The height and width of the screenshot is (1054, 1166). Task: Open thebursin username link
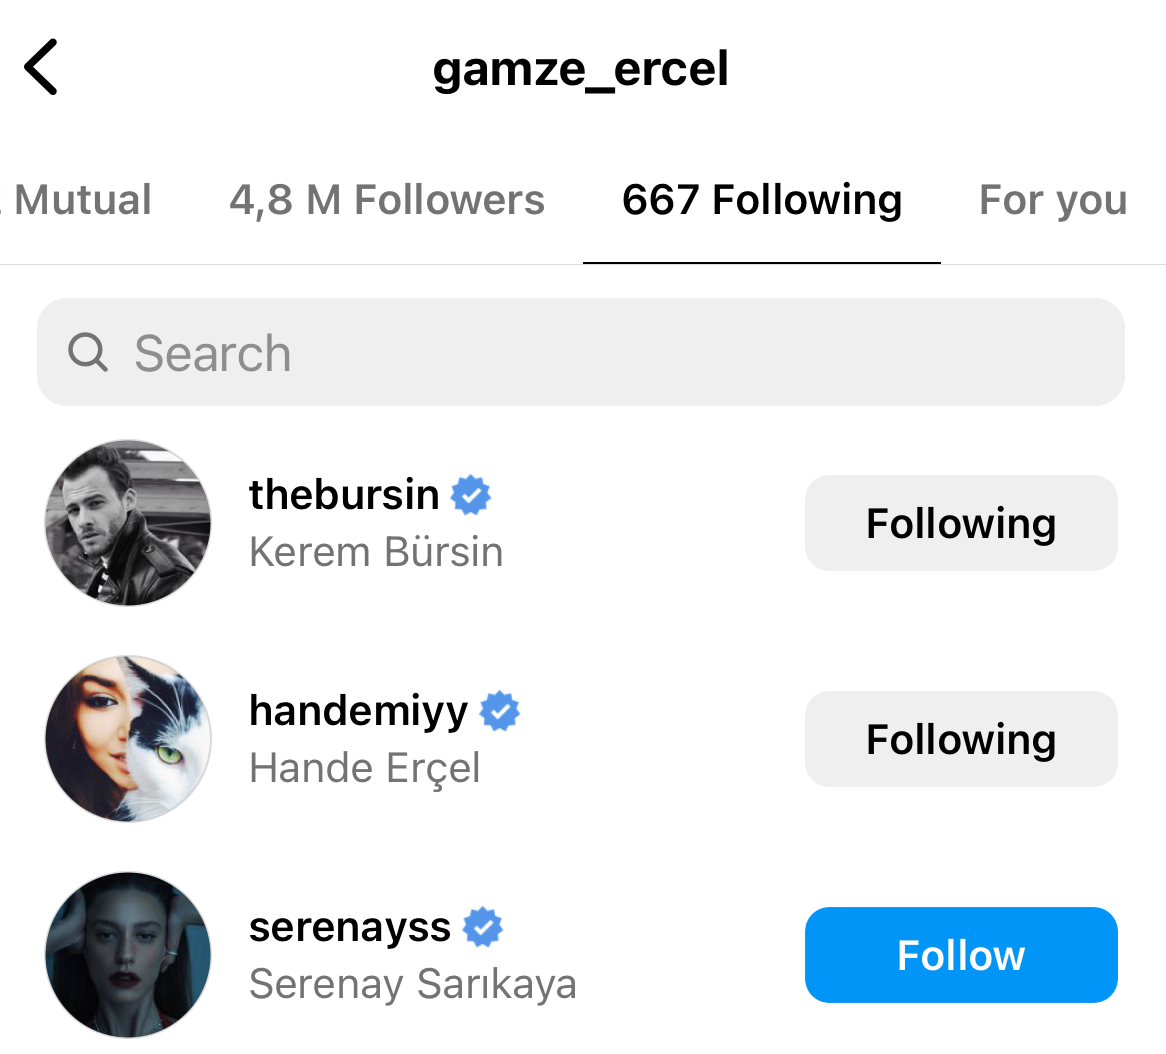[x=344, y=495]
